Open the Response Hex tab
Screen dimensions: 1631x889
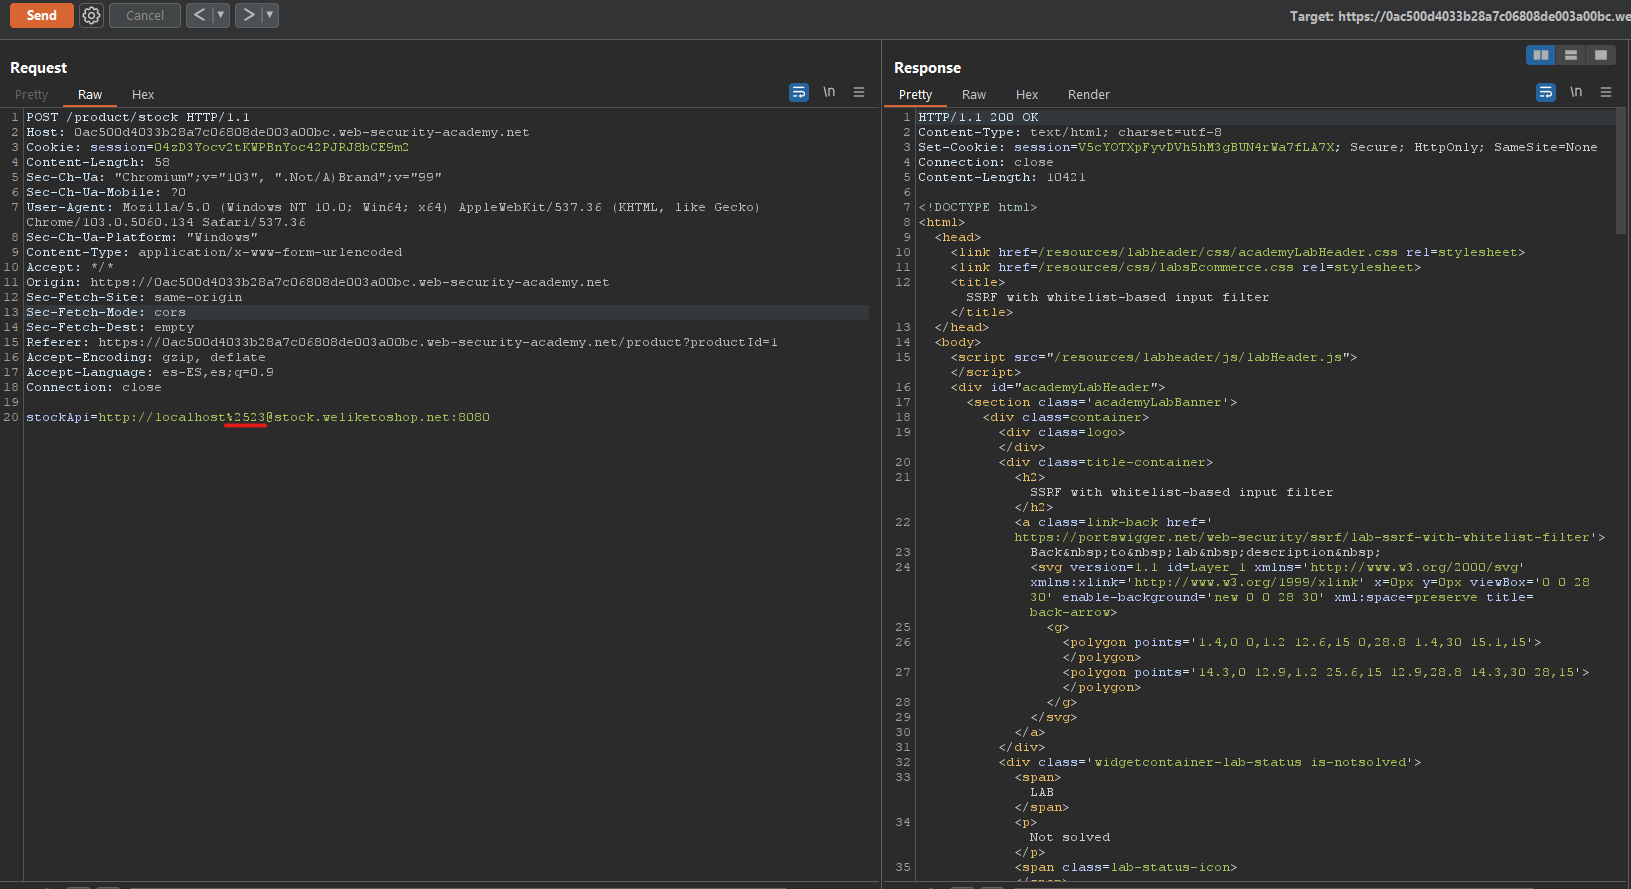coord(1027,94)
